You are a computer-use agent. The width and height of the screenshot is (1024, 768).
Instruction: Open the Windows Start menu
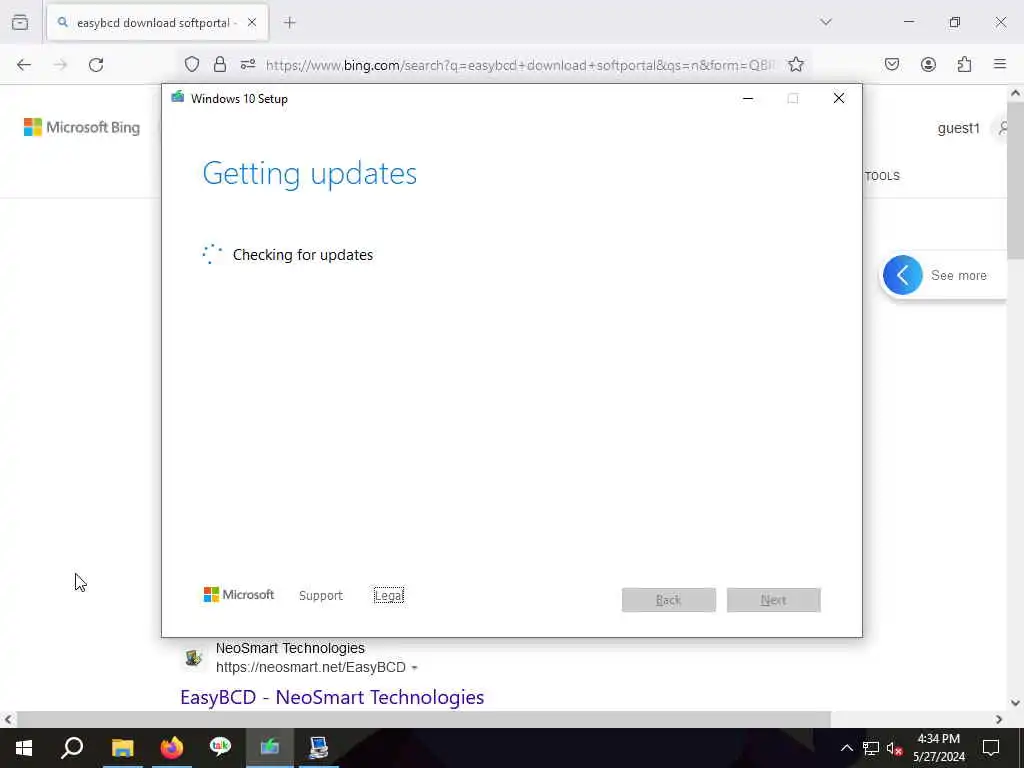click(x=24, y=748)
